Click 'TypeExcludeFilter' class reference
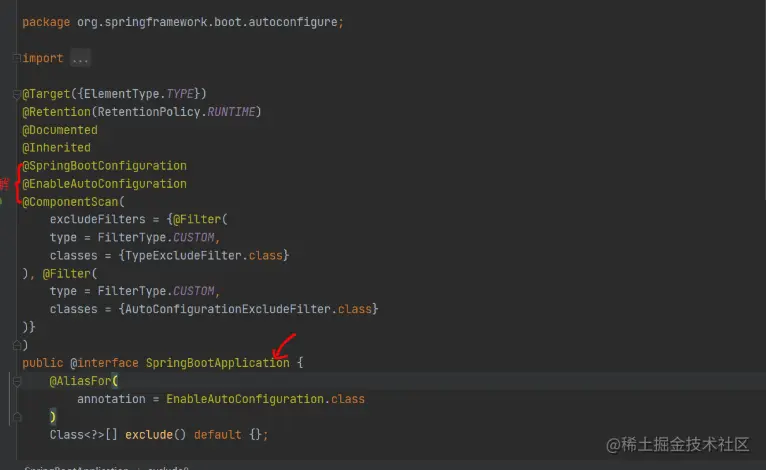 (x=183, y=256)
